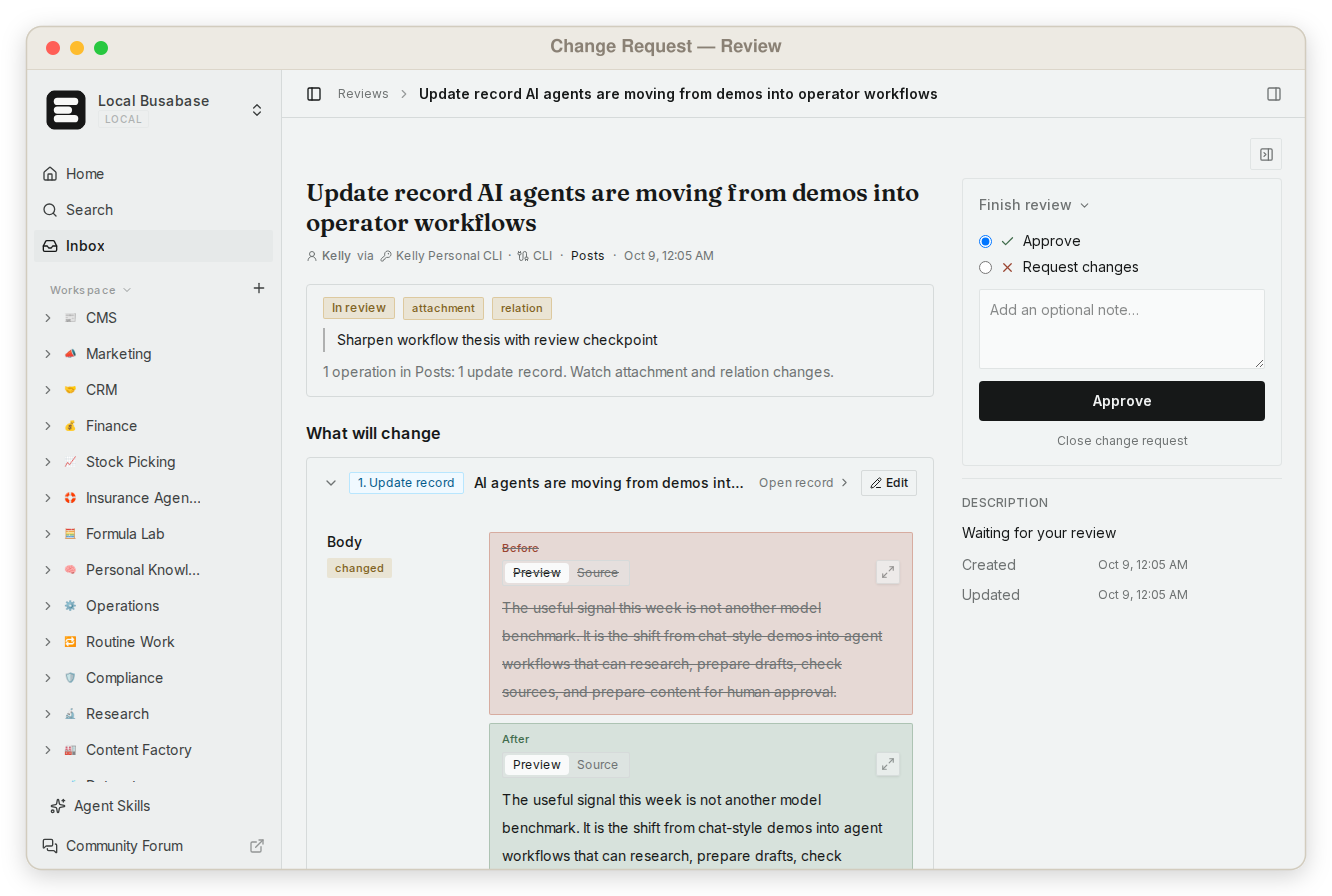The image size is (1332, 896).
Task: Toggle the left sidebar panel icon
Action: coord(314,94)
